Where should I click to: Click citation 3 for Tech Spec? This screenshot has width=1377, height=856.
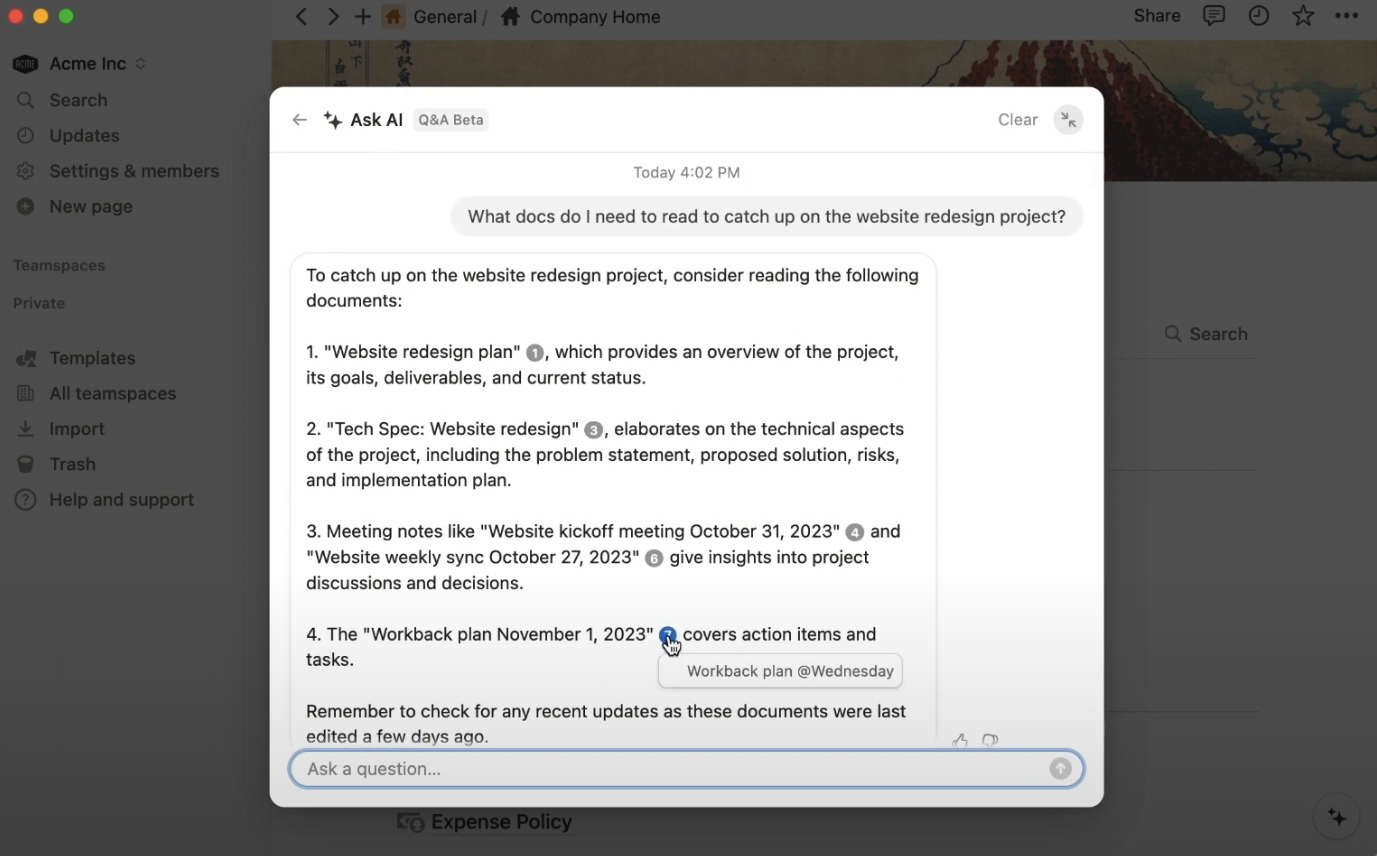(593, 430)
